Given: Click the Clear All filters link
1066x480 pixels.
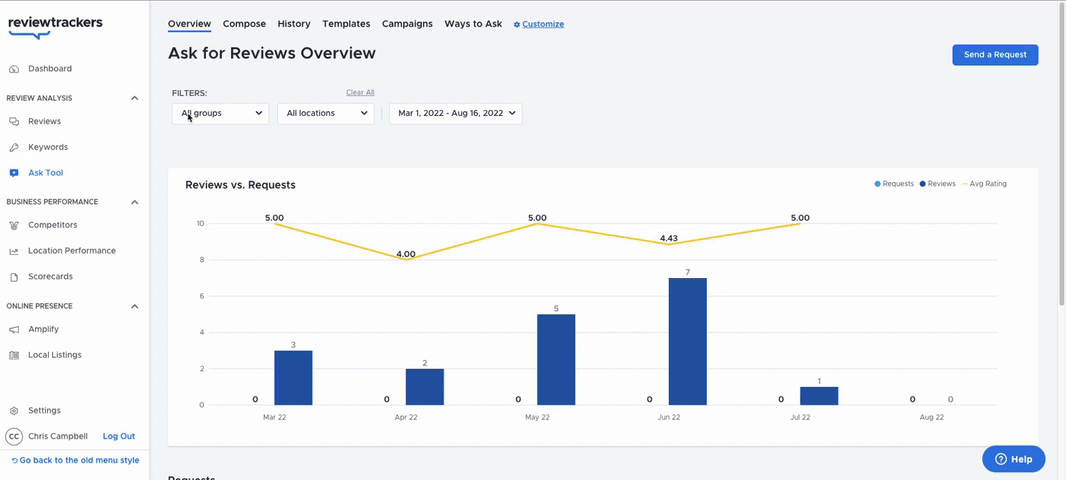Looking at the screenshot, I should 360,92.
